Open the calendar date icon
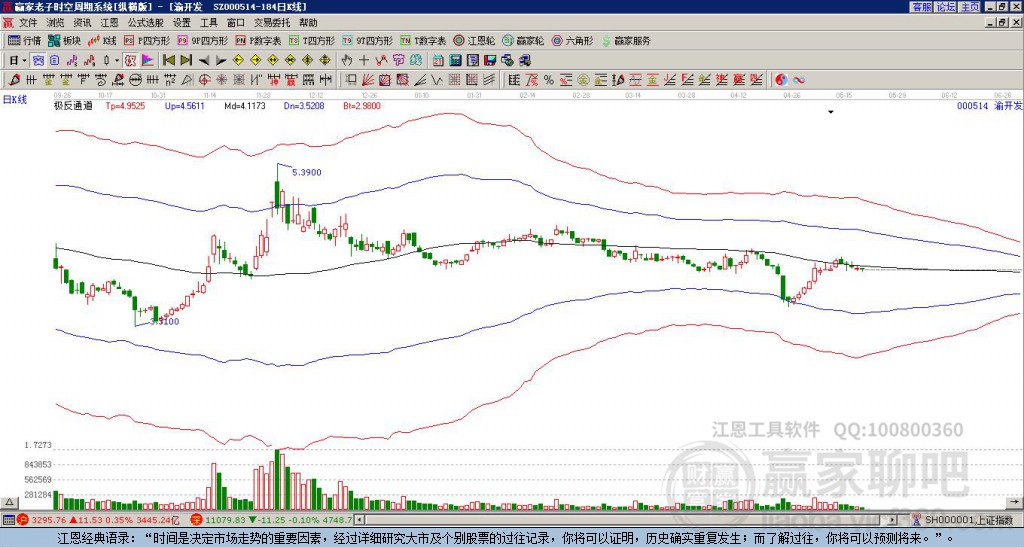 [x=438, y=61]
